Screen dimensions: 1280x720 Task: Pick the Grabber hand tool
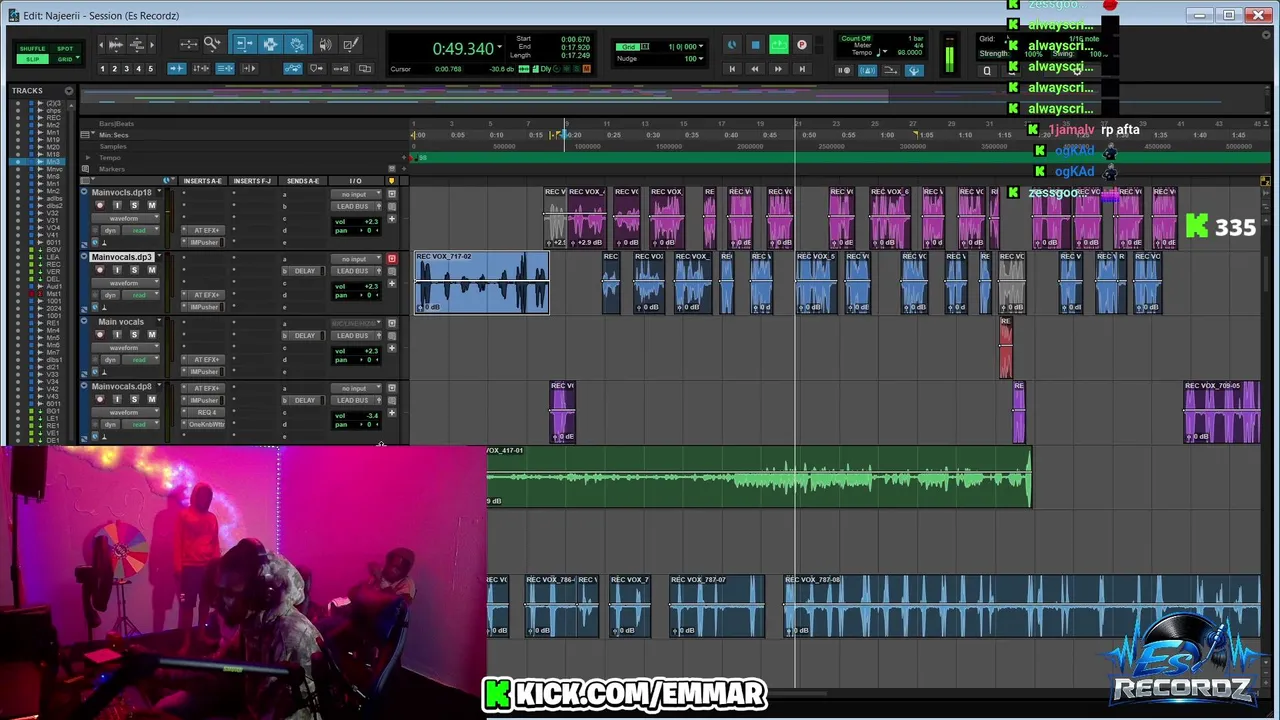coord(297,44)
